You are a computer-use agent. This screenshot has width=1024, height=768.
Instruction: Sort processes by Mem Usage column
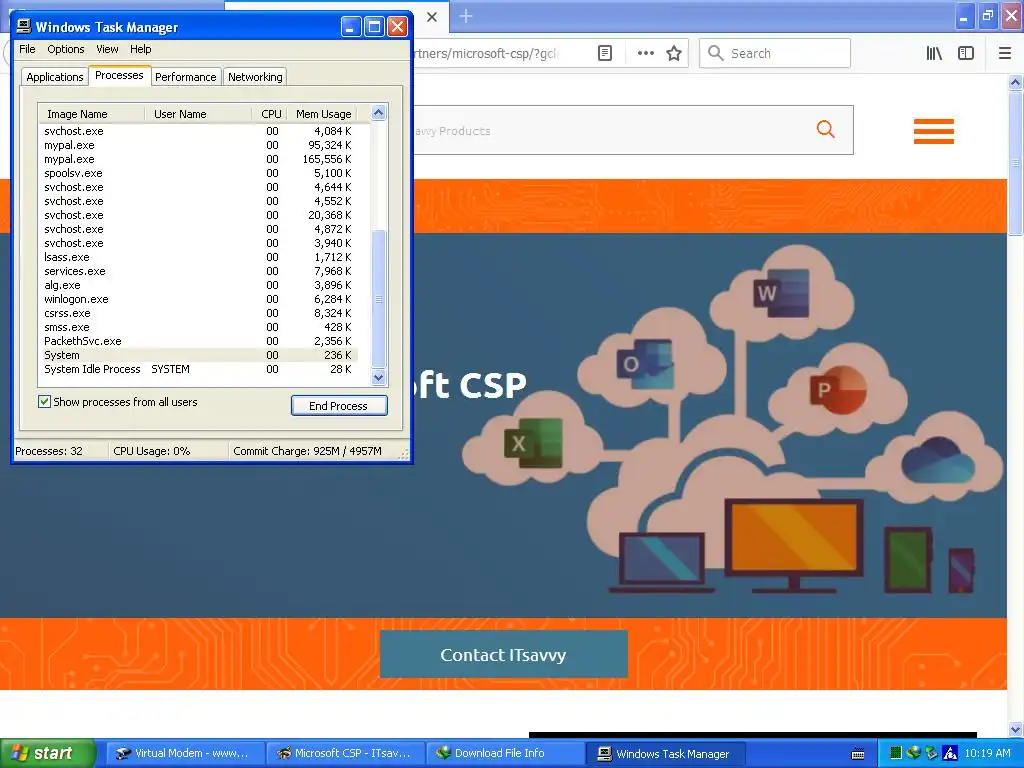click(x=323, y=114)
